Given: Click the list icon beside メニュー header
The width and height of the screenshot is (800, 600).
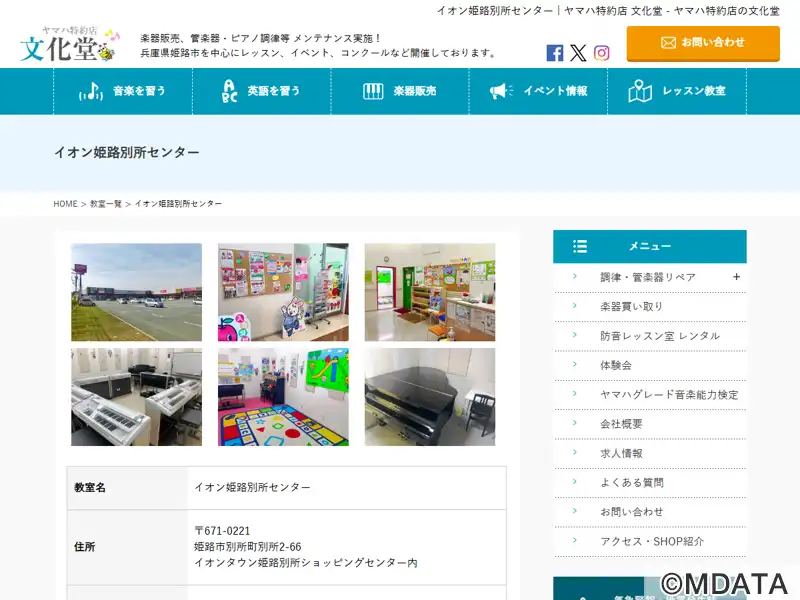Looking at the screenshot, I should click(x=580, y=246).
